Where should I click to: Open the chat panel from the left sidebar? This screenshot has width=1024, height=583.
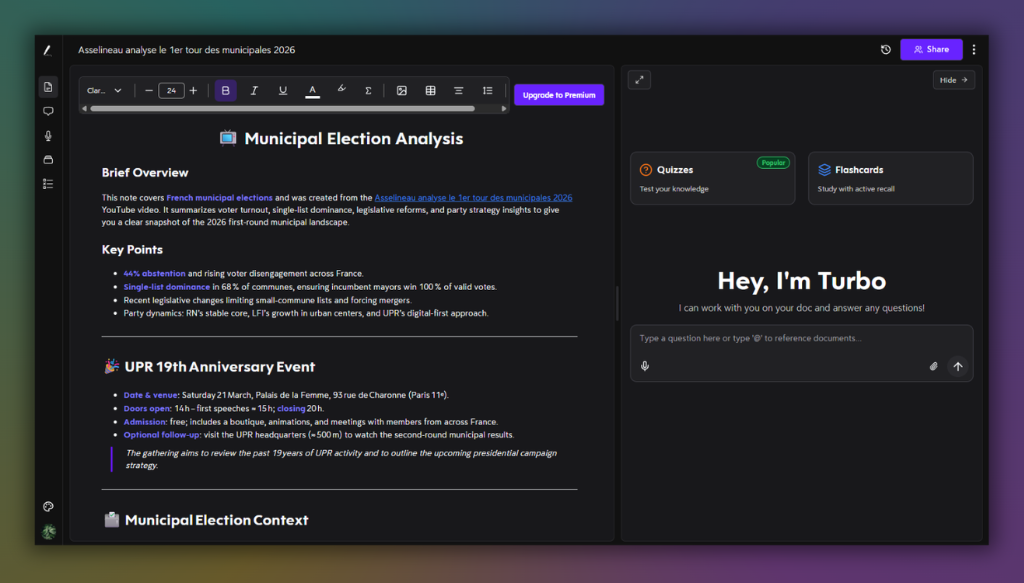coord(47,111)
